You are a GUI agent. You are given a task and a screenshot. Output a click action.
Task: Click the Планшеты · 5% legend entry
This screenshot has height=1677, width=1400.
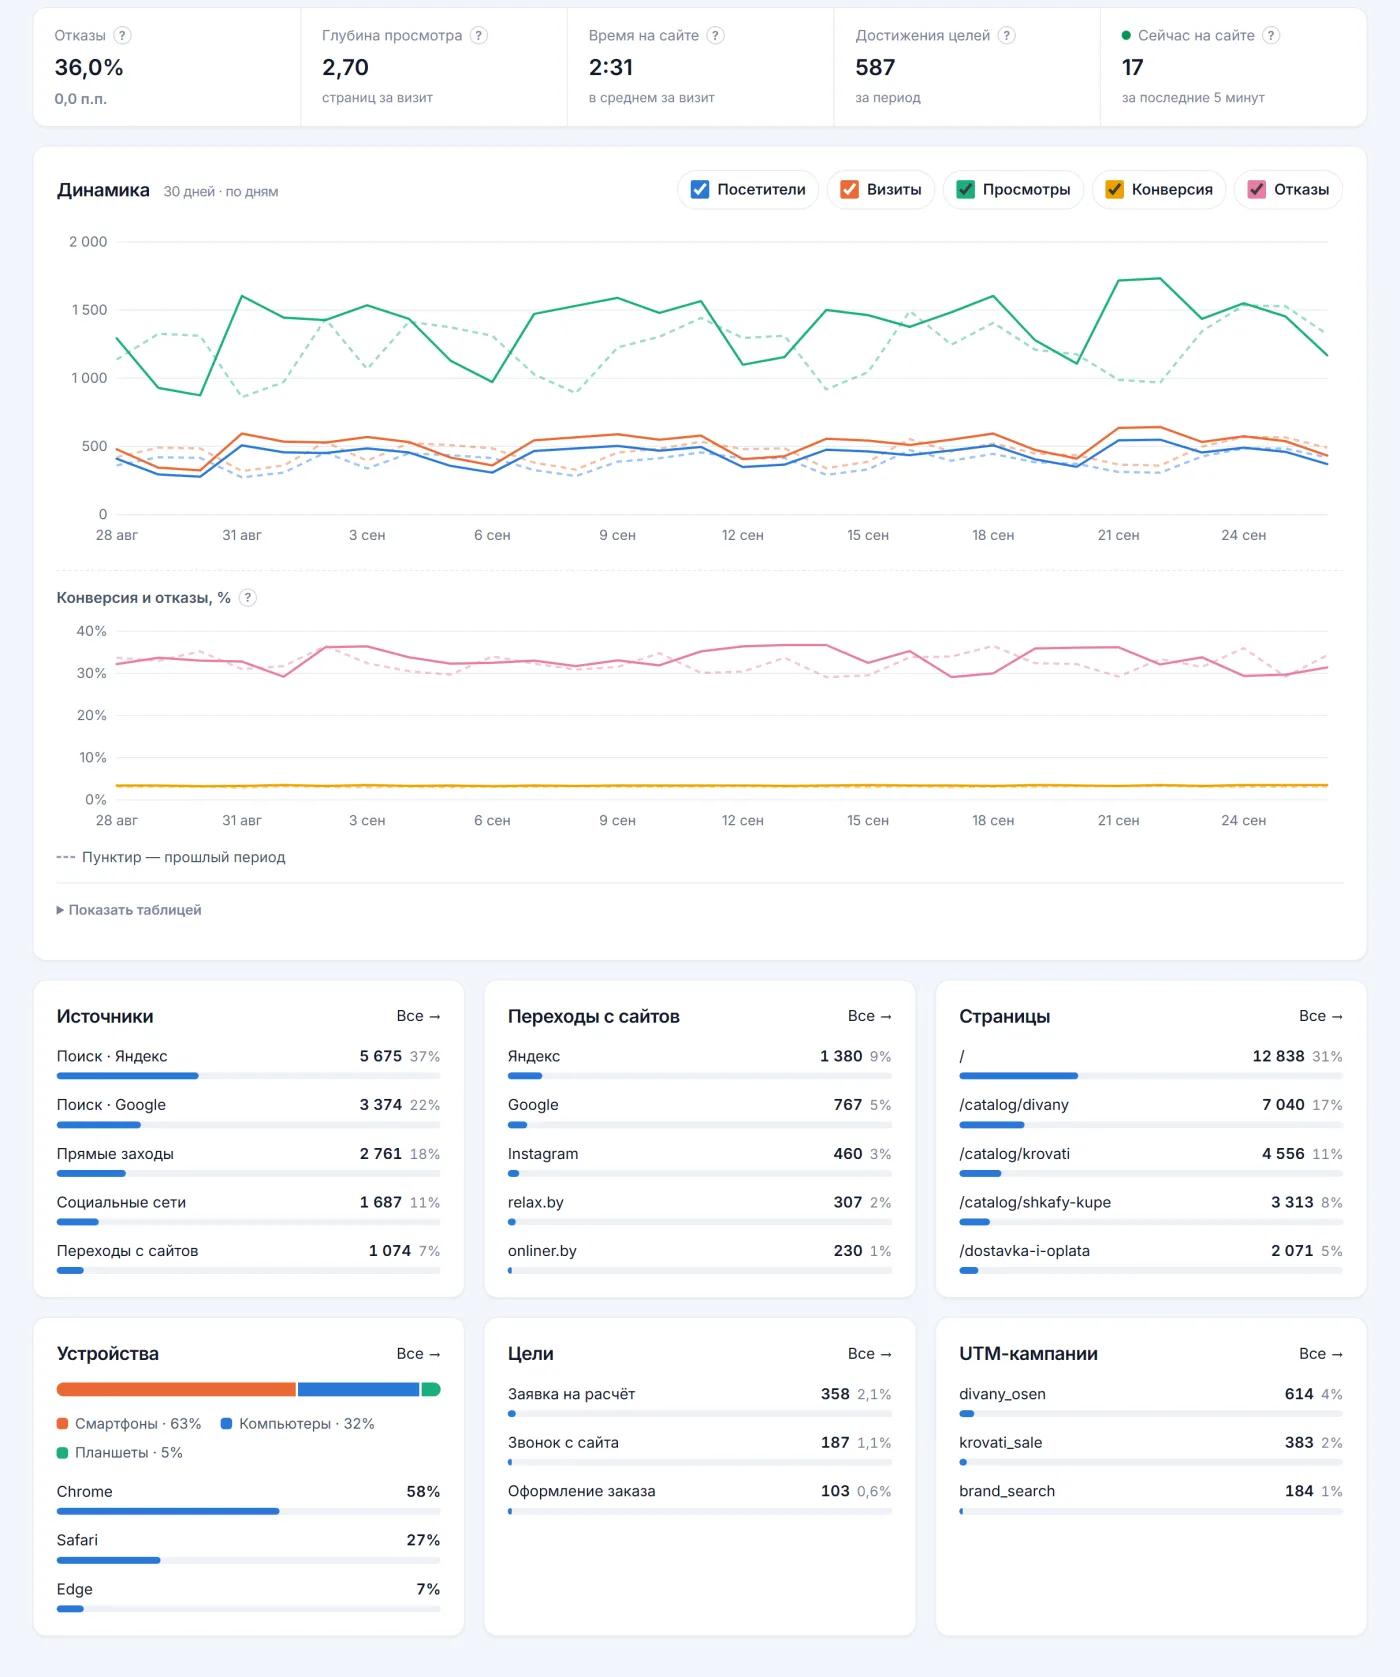(x=120, y=1453)
